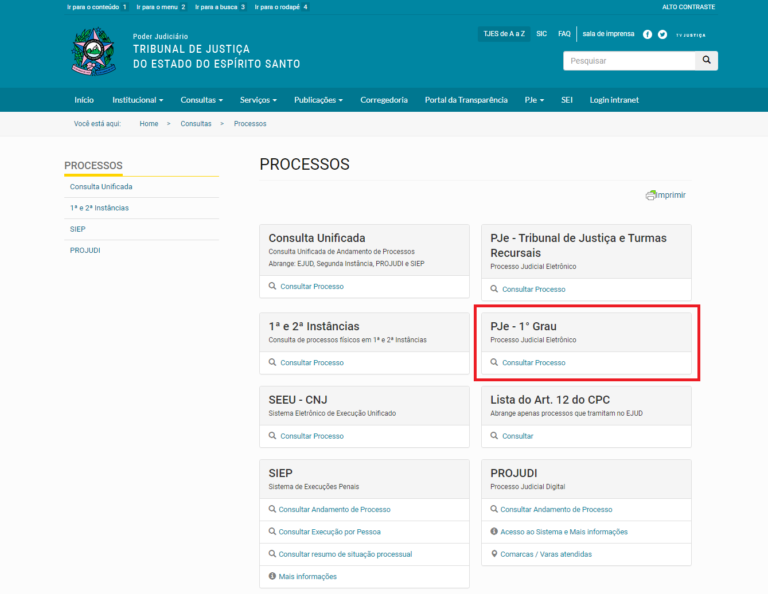
Task: Click magnifier icon beside Consultar Execução por Pessoa
Action: click(272, 531)
